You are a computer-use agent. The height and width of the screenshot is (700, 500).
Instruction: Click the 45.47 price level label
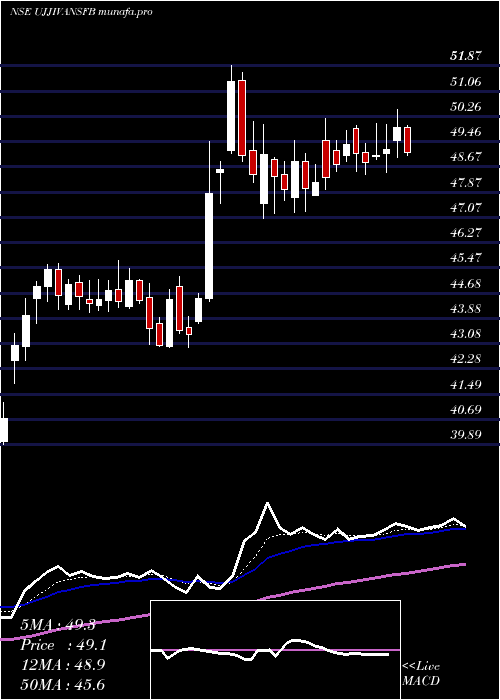point(467,258)
